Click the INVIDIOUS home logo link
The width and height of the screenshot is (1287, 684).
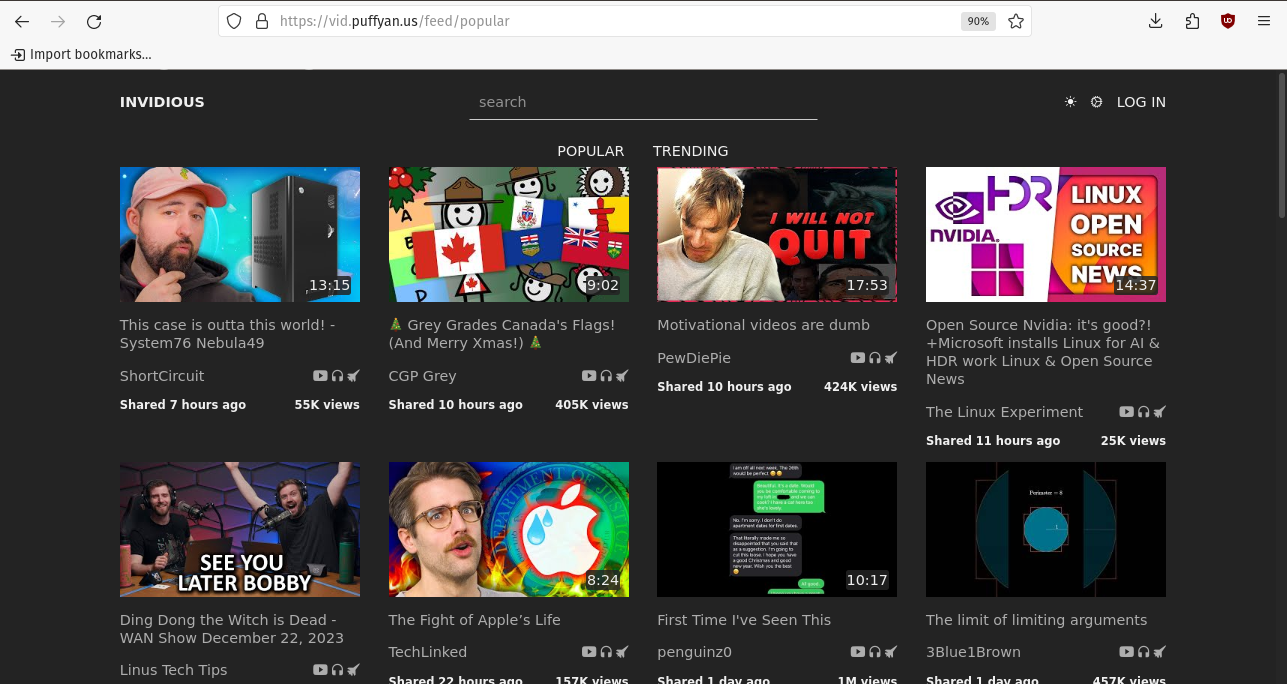tap(162, 102)
